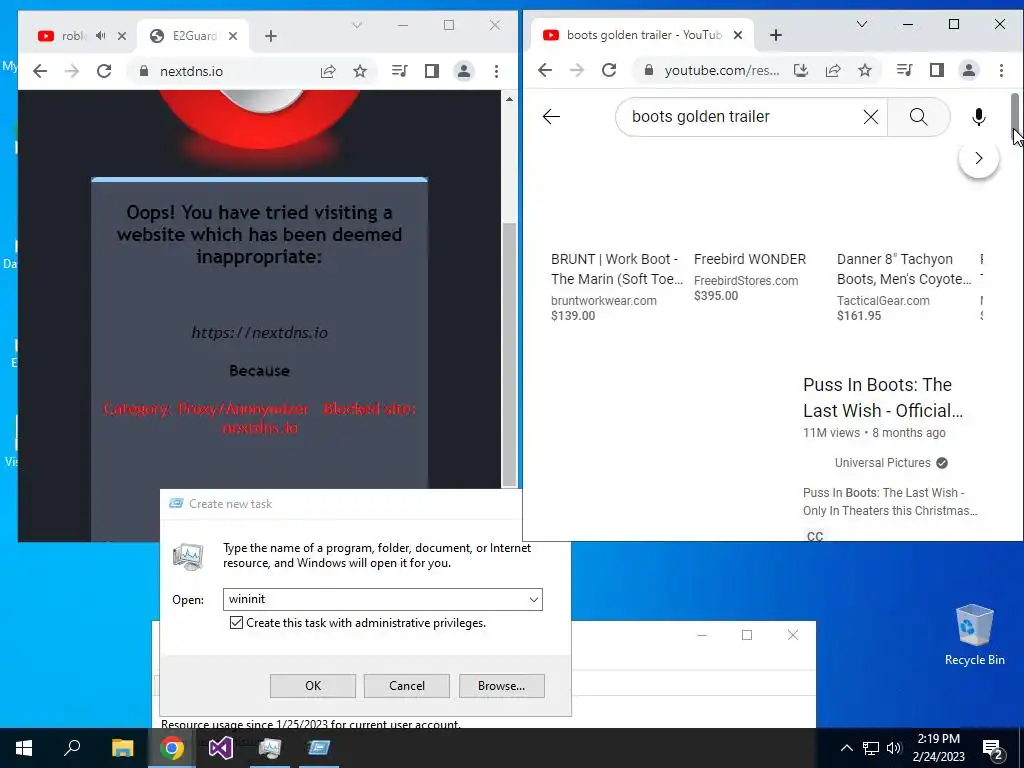Start YouTube voice search with microphone

pos(978,117)
